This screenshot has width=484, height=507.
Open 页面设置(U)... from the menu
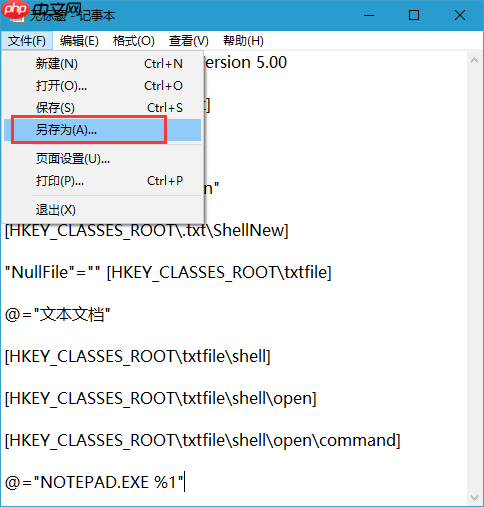[x=102, y=159]
